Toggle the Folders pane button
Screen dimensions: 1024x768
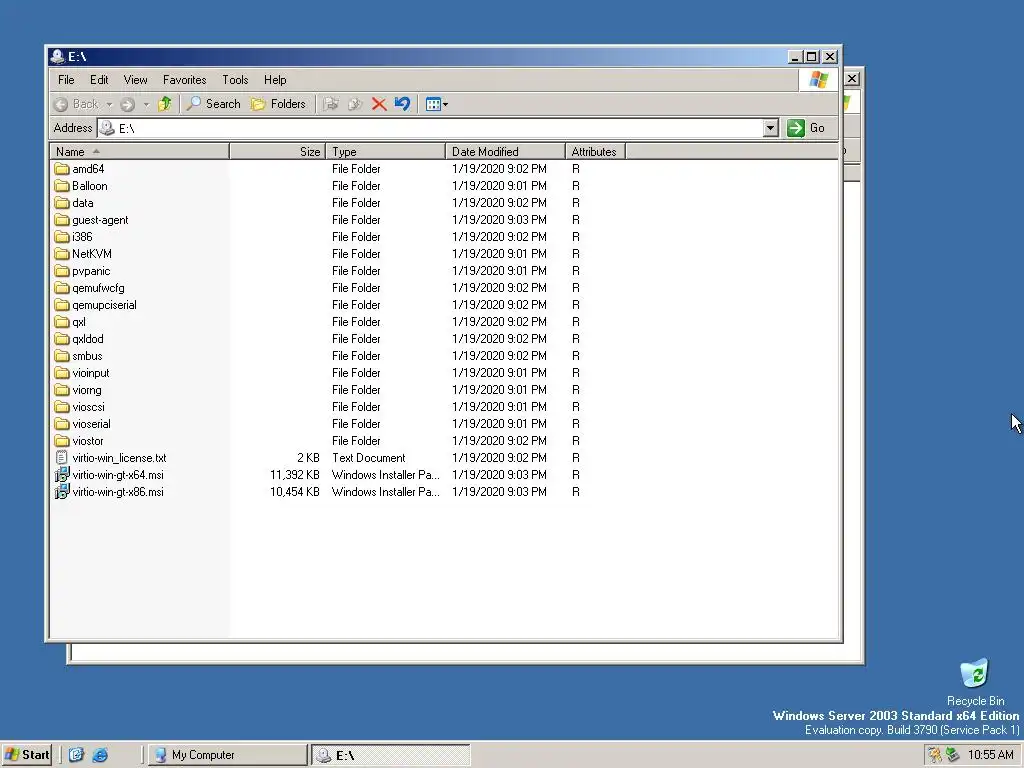279,104
